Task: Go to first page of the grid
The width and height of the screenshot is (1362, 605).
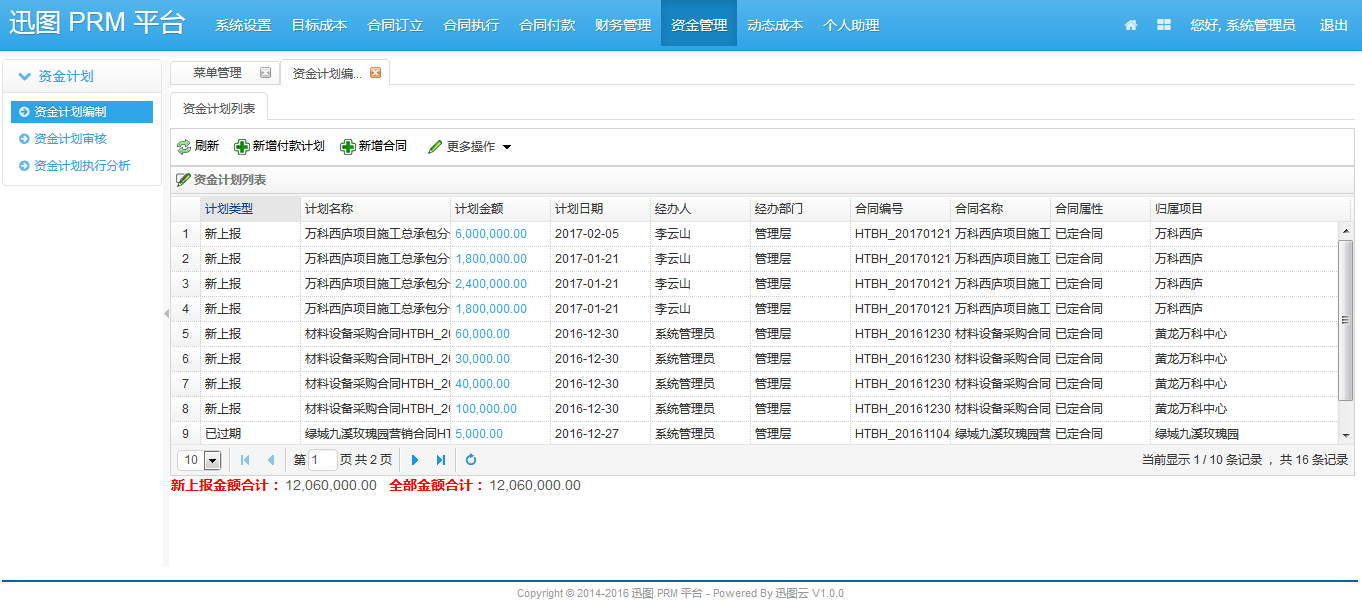Action: pyautogui.click(x=245, y=460)
